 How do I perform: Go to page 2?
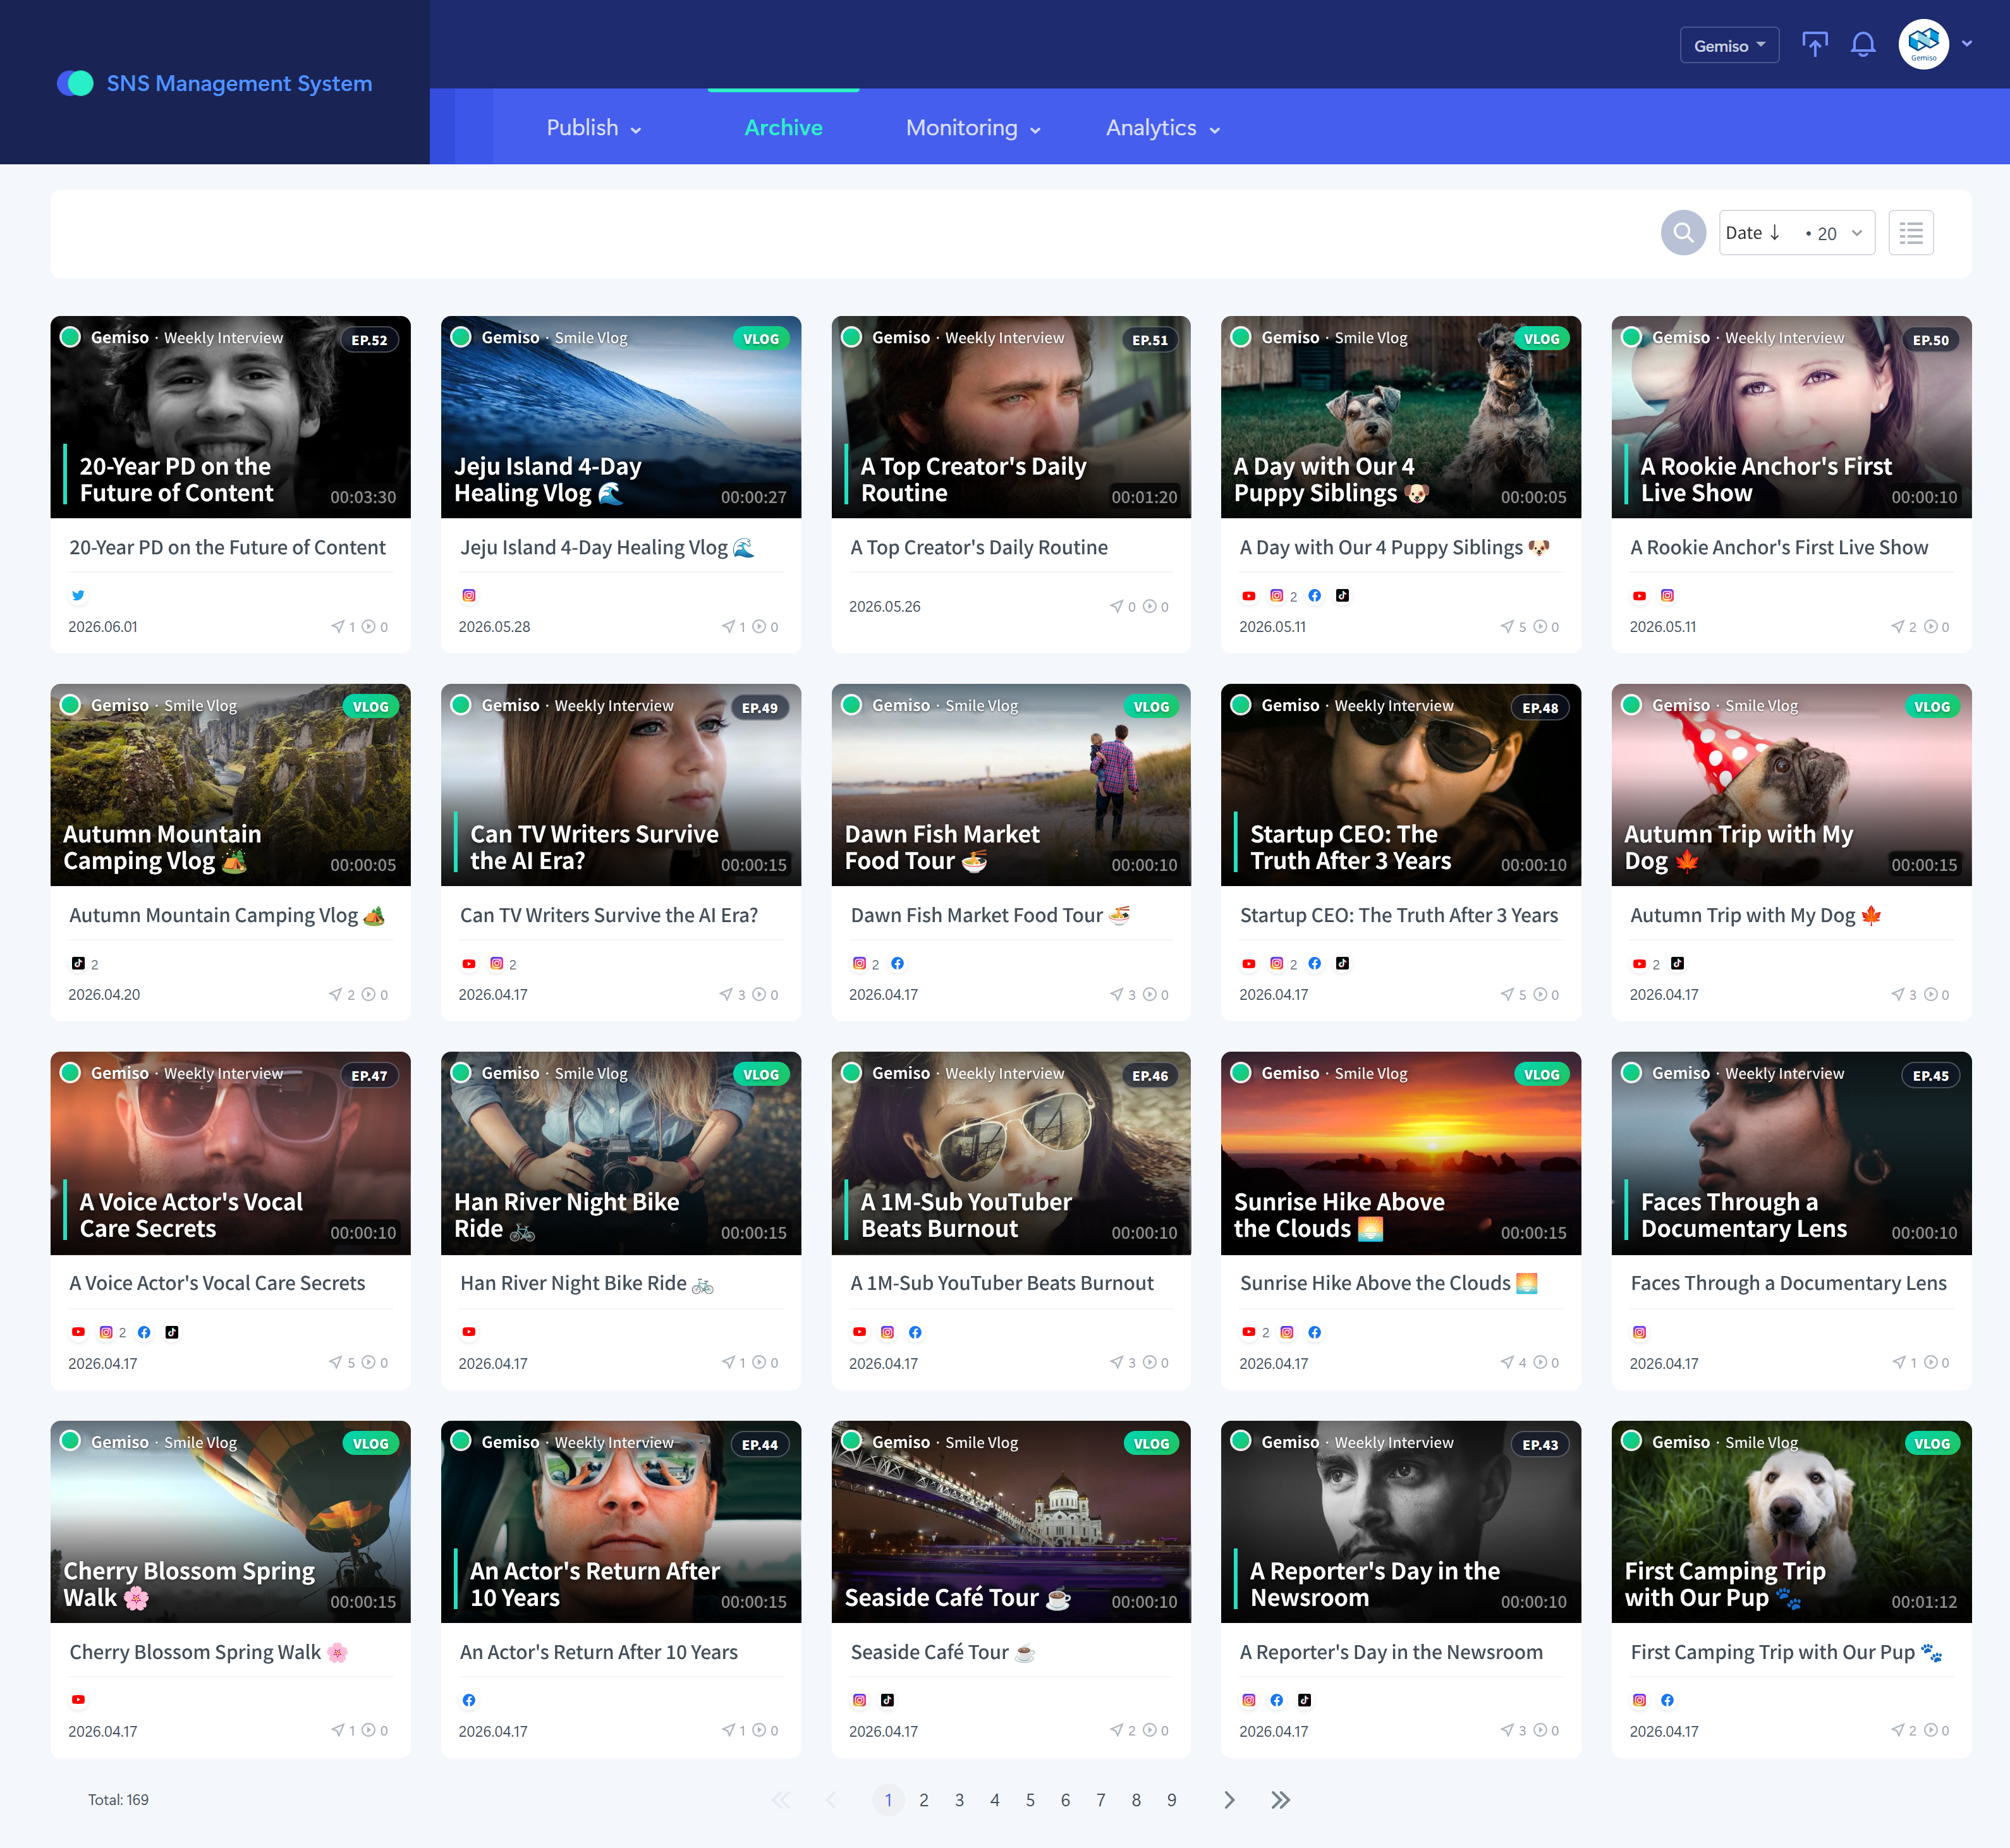(924, 1800)
